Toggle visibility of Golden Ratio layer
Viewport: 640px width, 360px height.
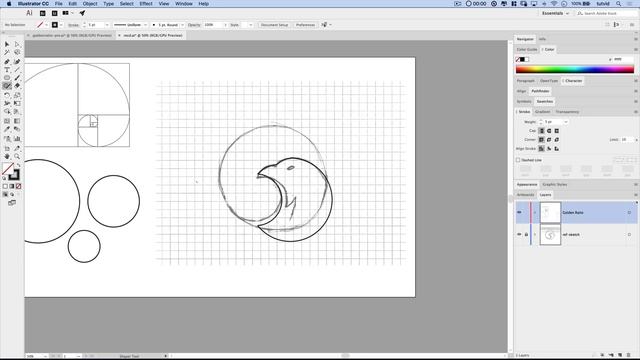pos(519,212)
